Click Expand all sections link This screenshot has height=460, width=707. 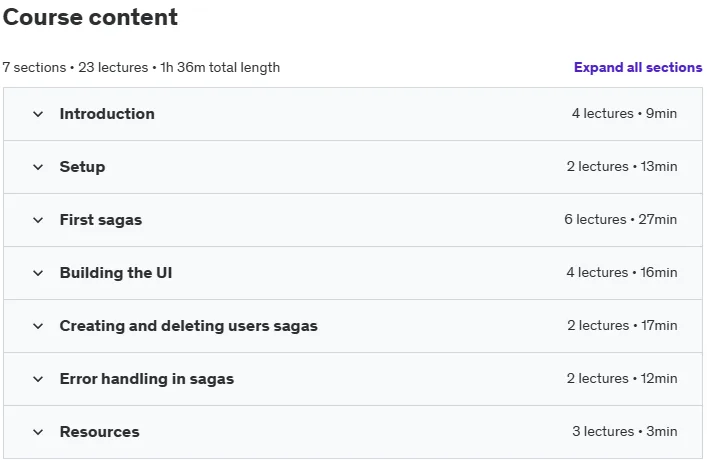(638, 67)
